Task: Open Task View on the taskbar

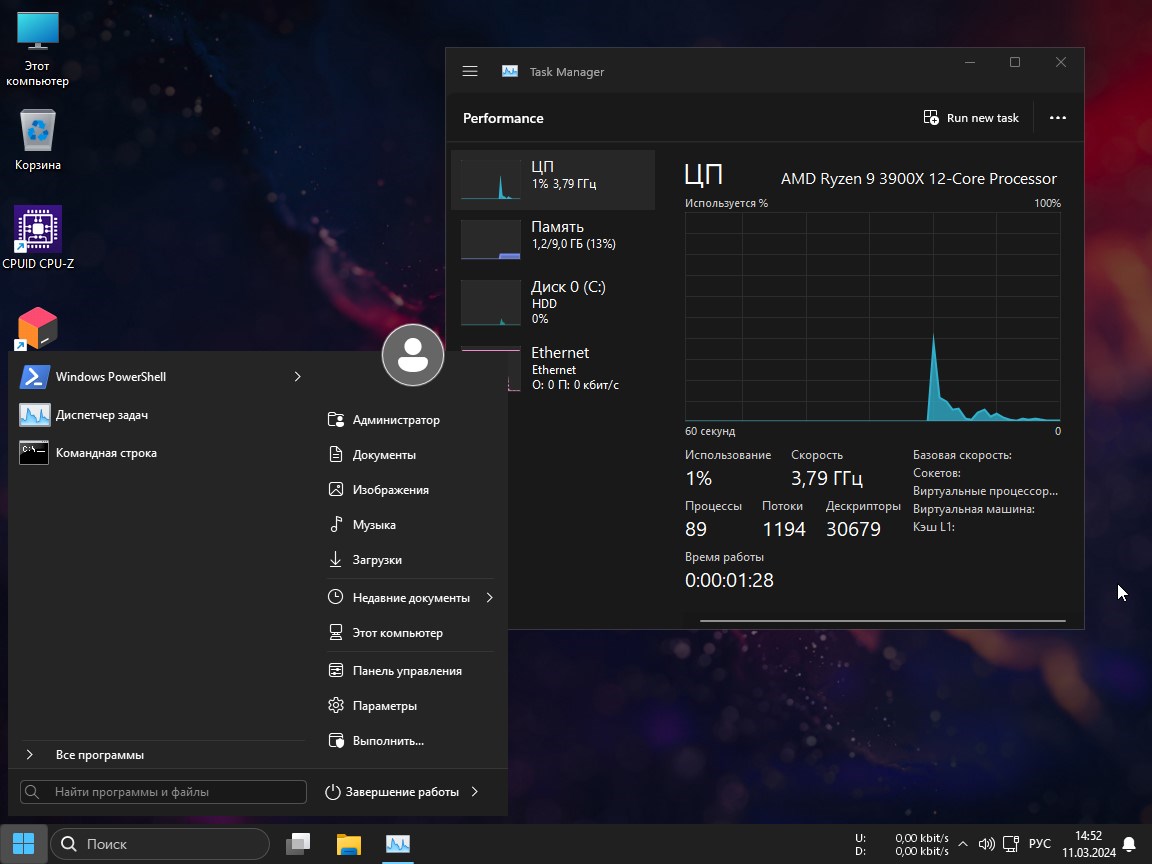Action: [x=298, y=844]
